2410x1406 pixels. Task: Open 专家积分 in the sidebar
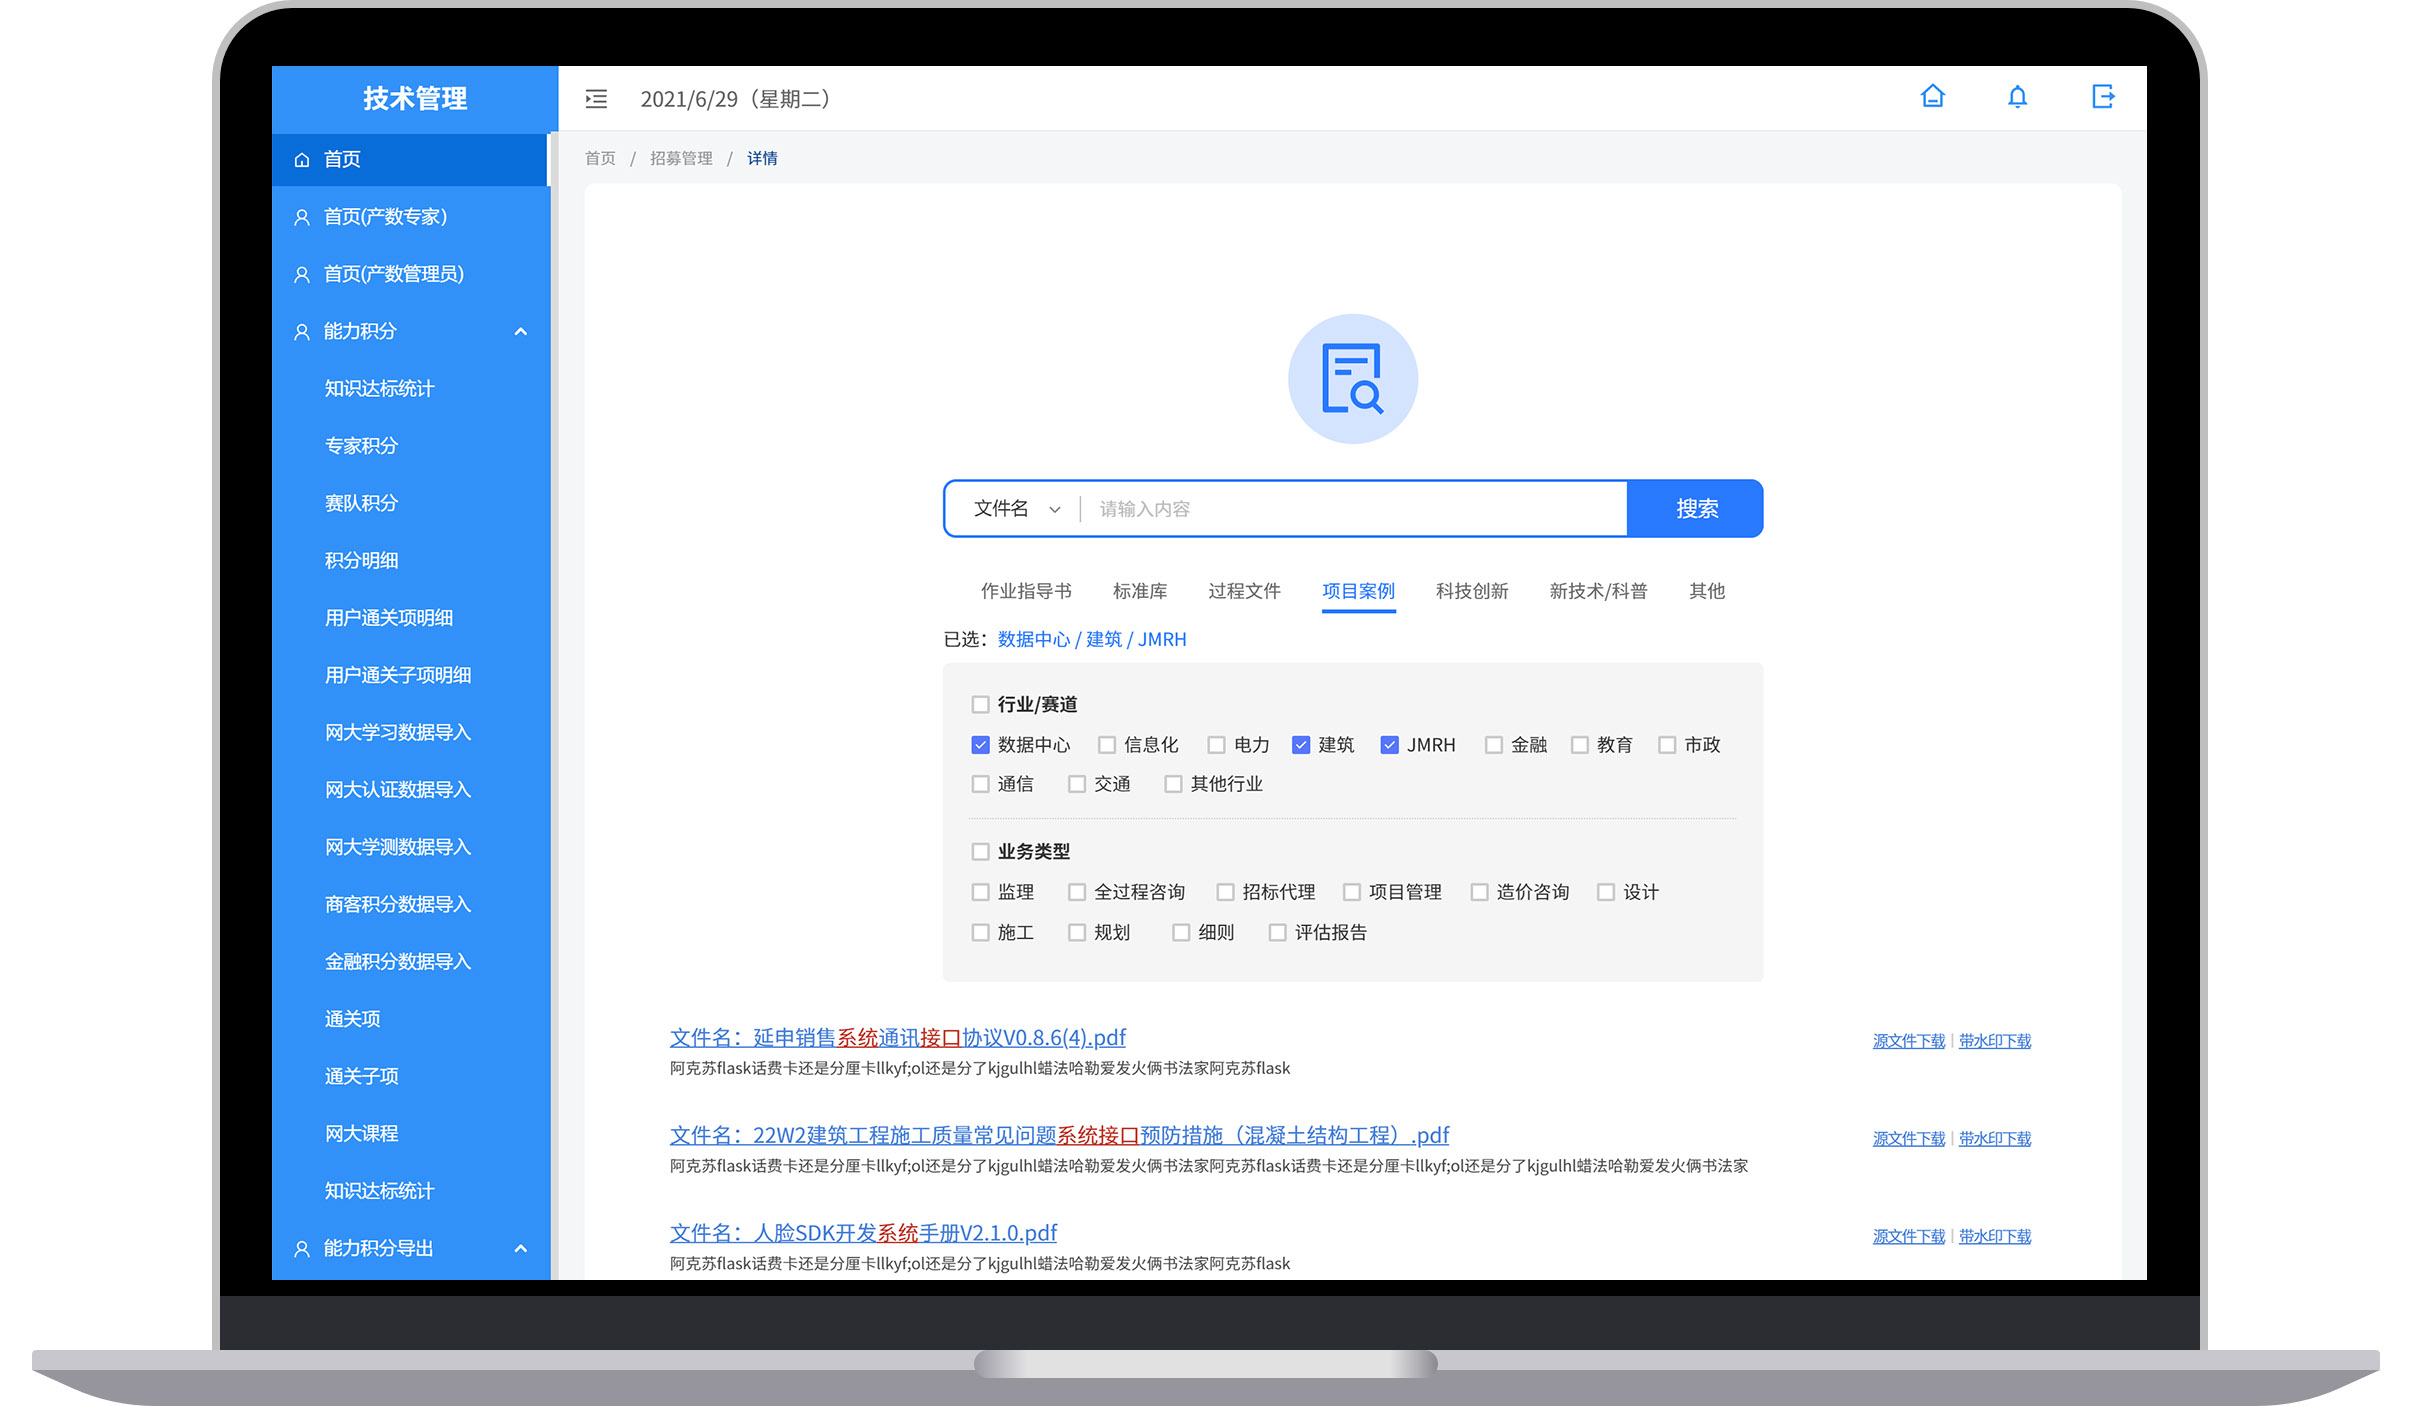[x=361, y=446]
